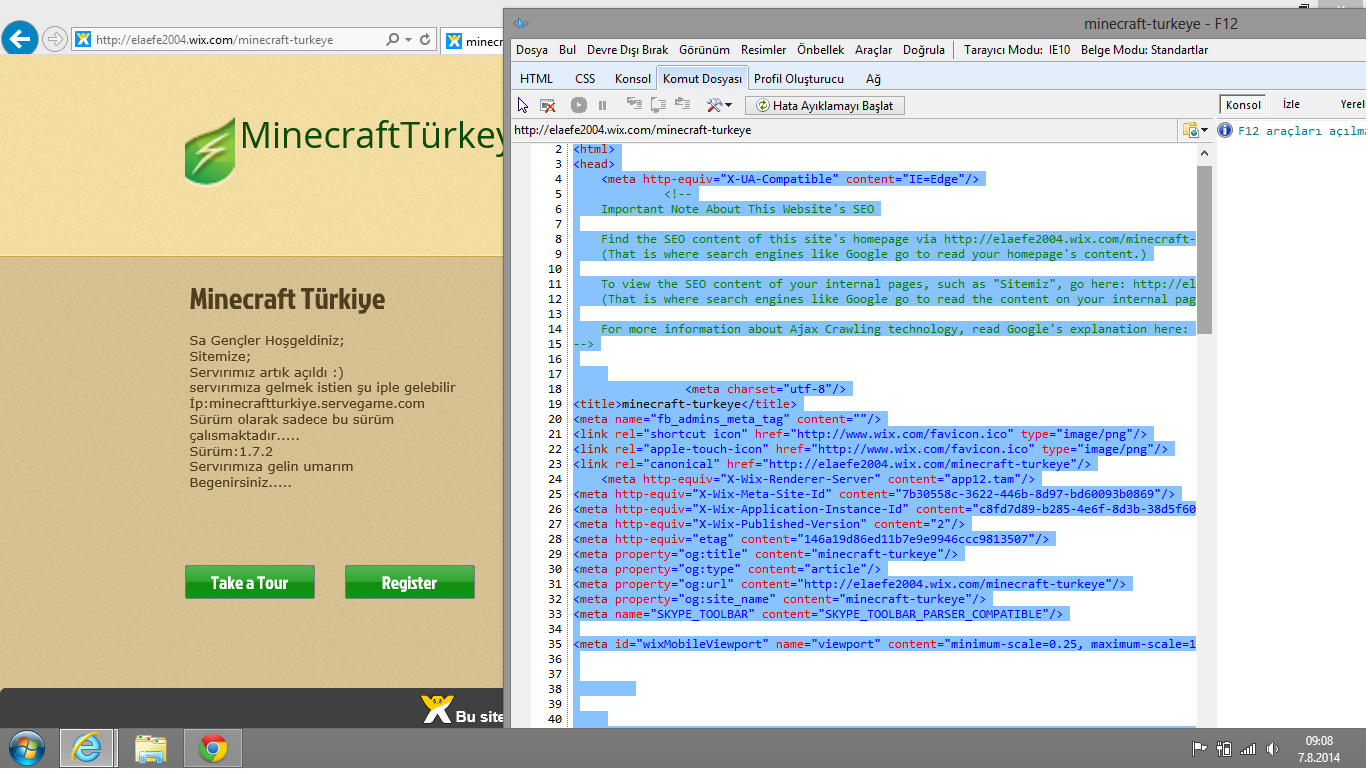Open the hammer-wrench configuration dropdown
Image resolution: width=1368 pixels, height=774 pixels.
[719, 105]
